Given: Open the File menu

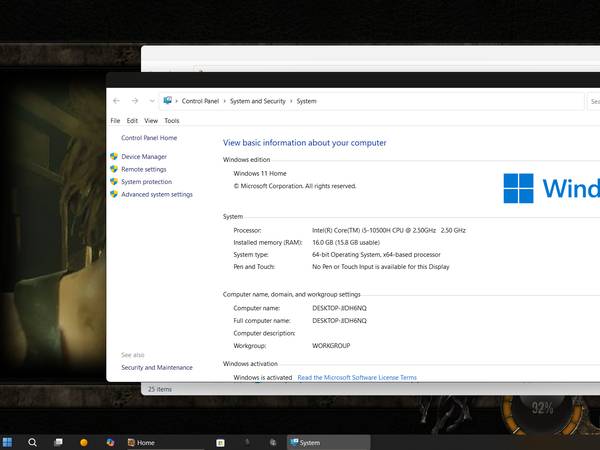Looking at the screenshot, I should click(115, 121).
